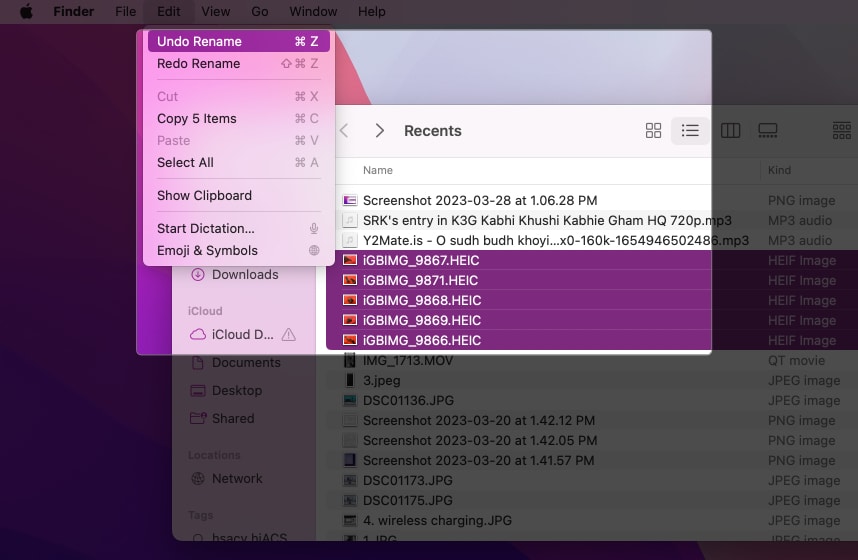Open the Apple menu

coord(26,11)
